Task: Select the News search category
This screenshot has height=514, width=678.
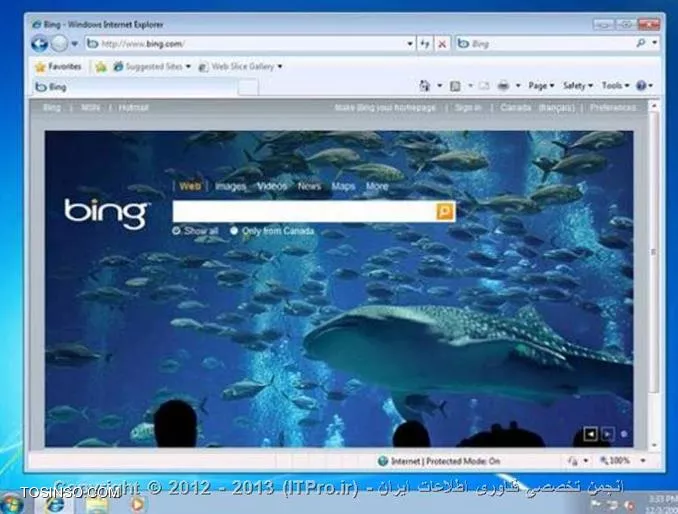Action: point(309,186)
